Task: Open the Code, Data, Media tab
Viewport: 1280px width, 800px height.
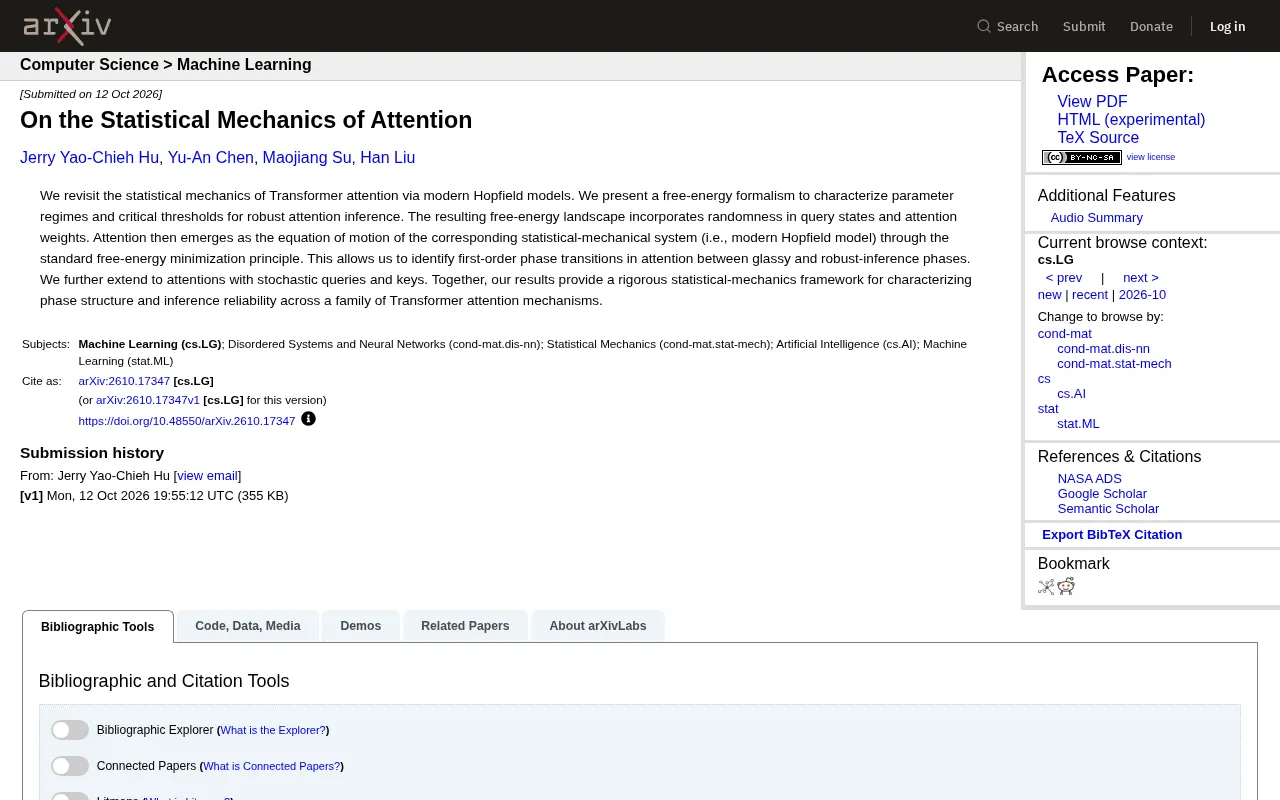Action: coord(248,626)
